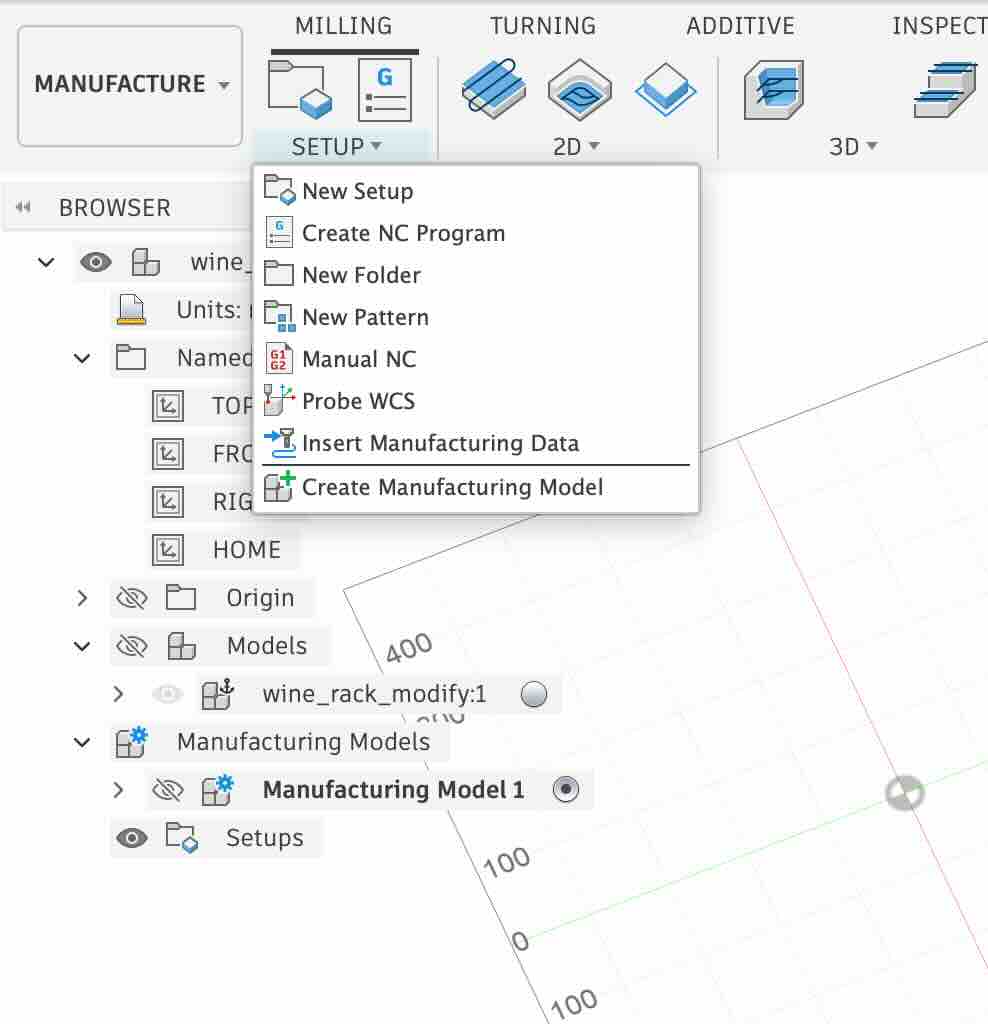
Task: Click the New Setup toolbar icon
Action: coord(300,89)
